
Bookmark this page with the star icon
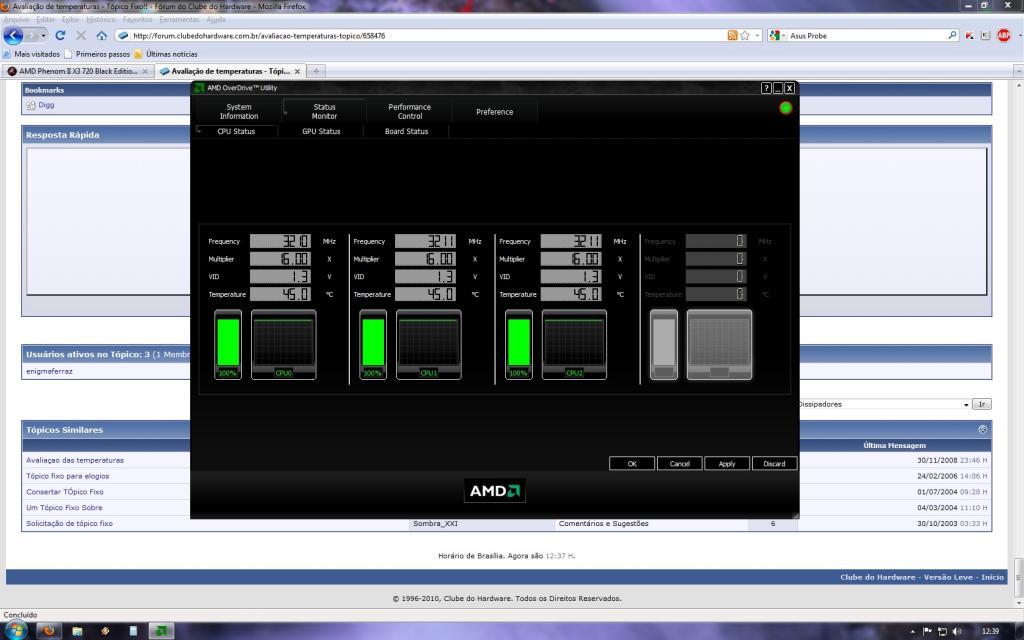click(x=744, y=35)
